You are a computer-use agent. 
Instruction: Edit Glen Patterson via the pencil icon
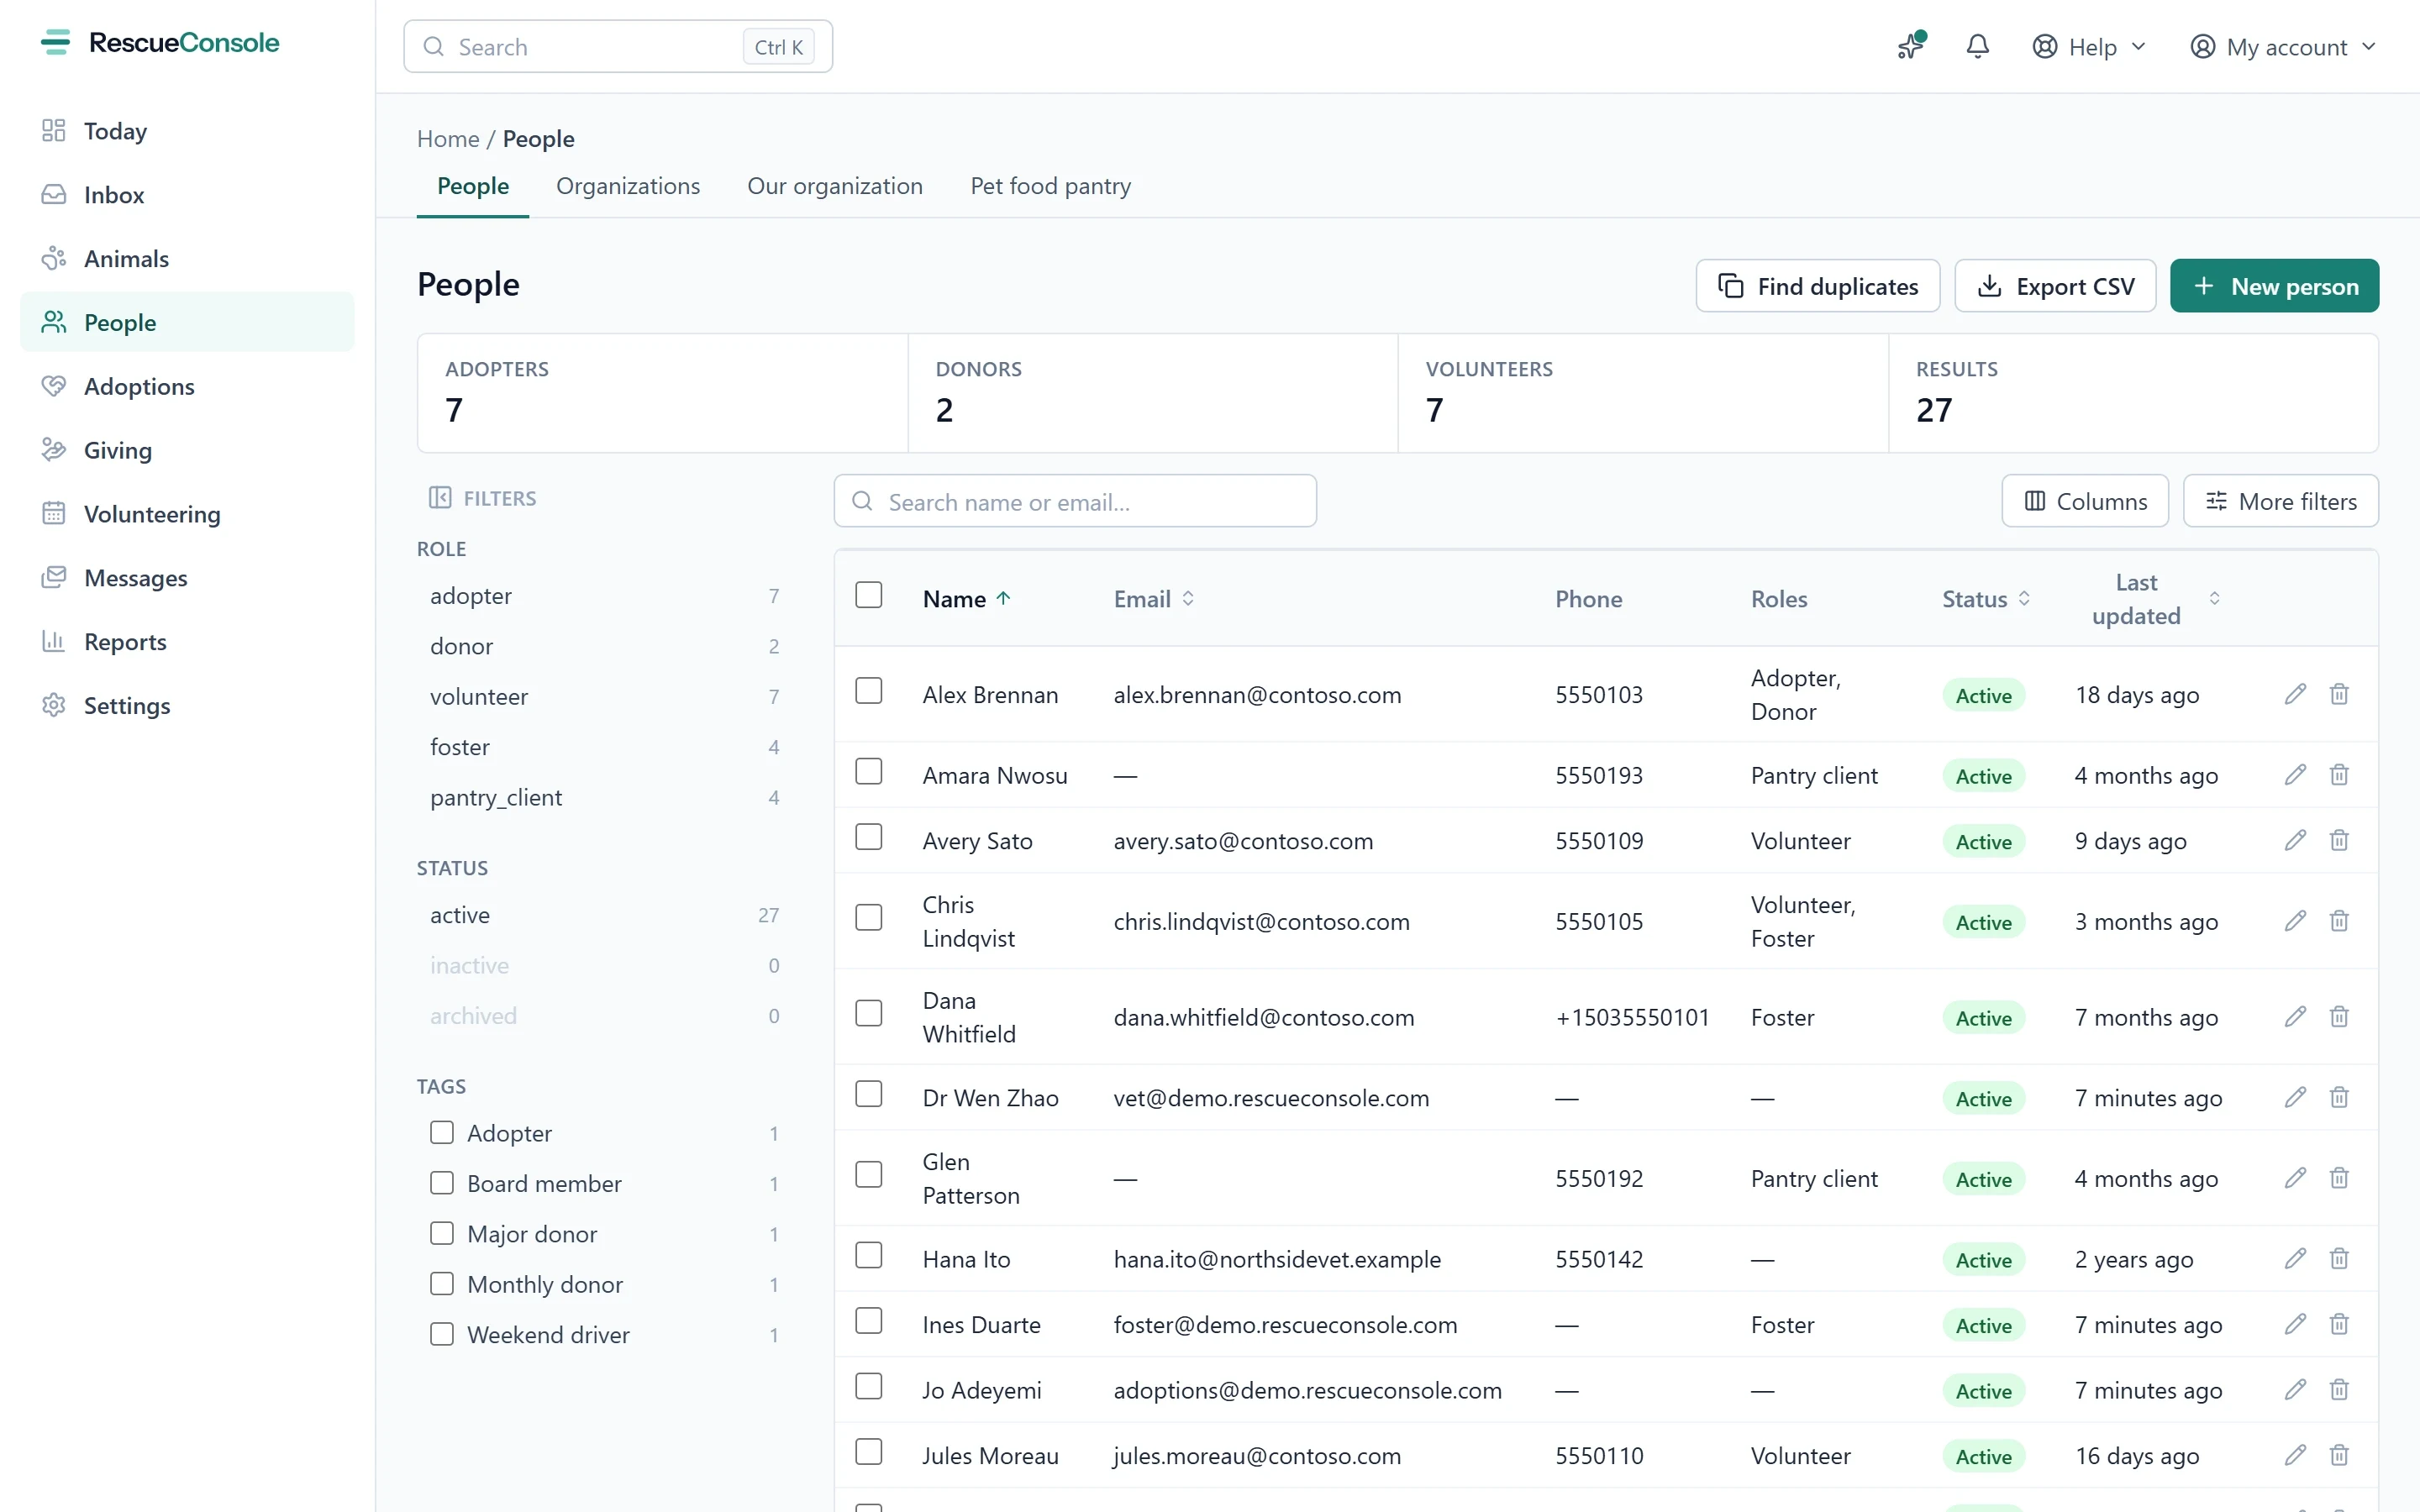click(2295, 1178)
